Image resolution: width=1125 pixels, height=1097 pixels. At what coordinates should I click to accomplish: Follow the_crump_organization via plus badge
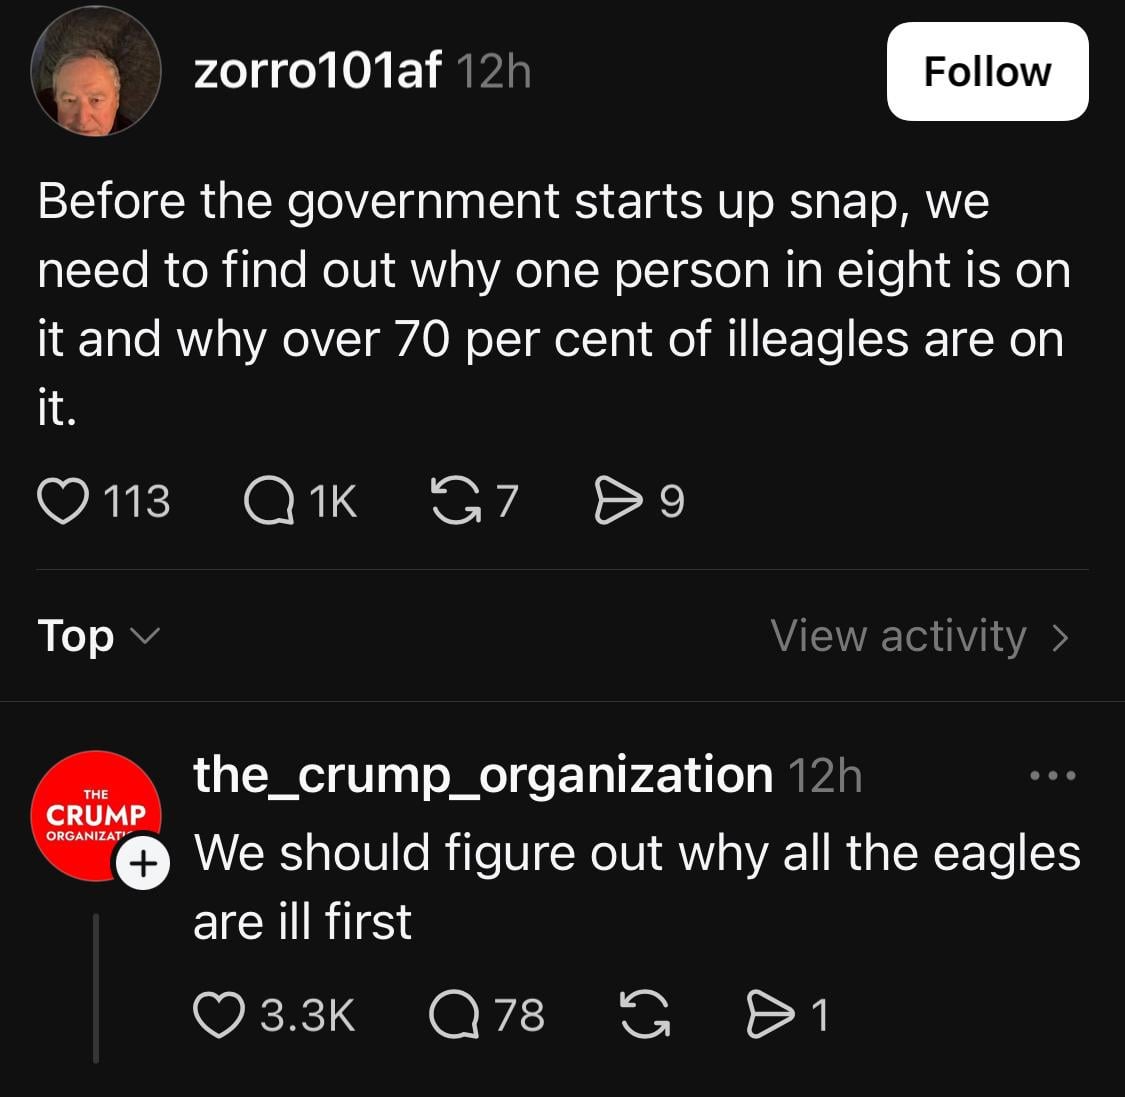click(143, 862)
